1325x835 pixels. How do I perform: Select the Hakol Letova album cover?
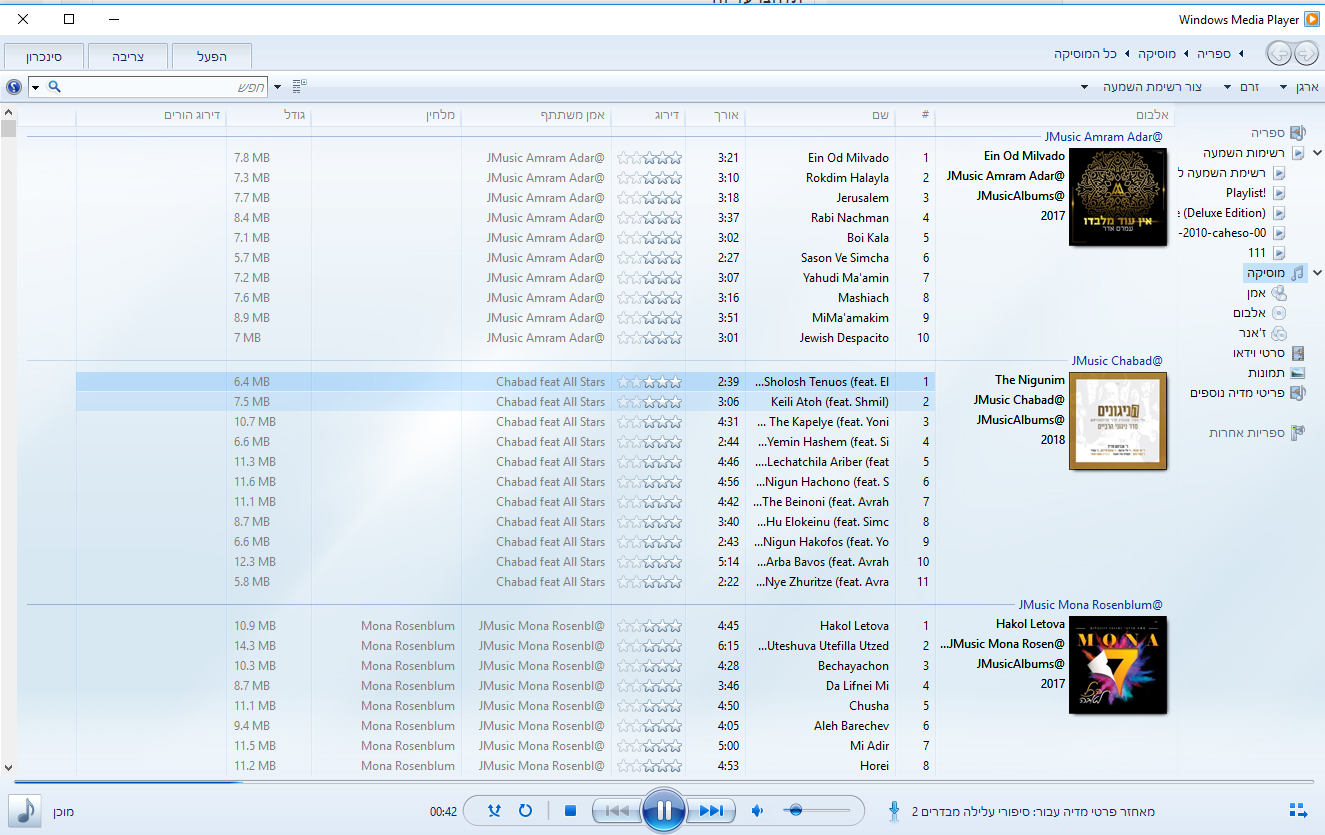1117,665
